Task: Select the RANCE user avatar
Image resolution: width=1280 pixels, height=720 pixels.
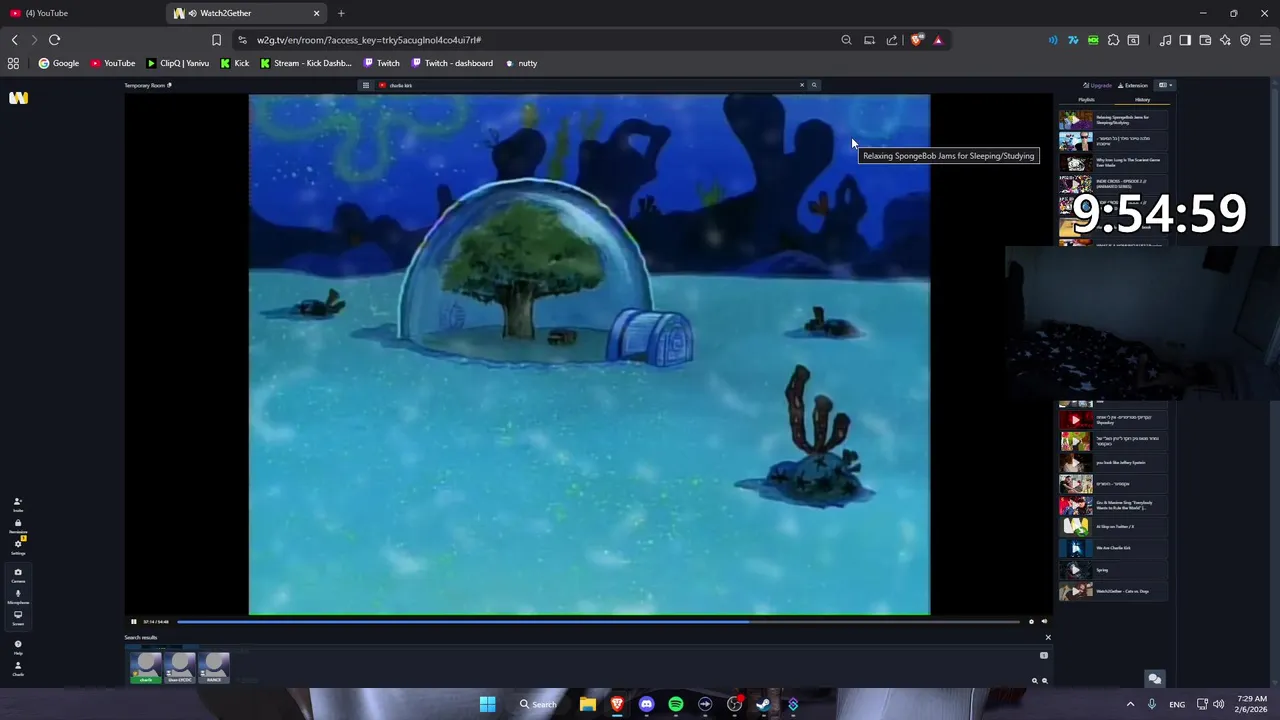Action: tap(214, 667)
